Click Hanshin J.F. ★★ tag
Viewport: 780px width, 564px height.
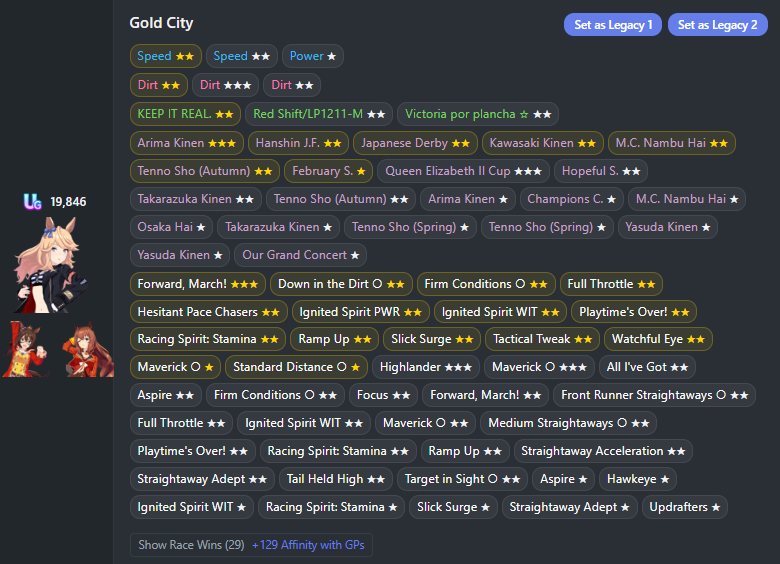298,143
